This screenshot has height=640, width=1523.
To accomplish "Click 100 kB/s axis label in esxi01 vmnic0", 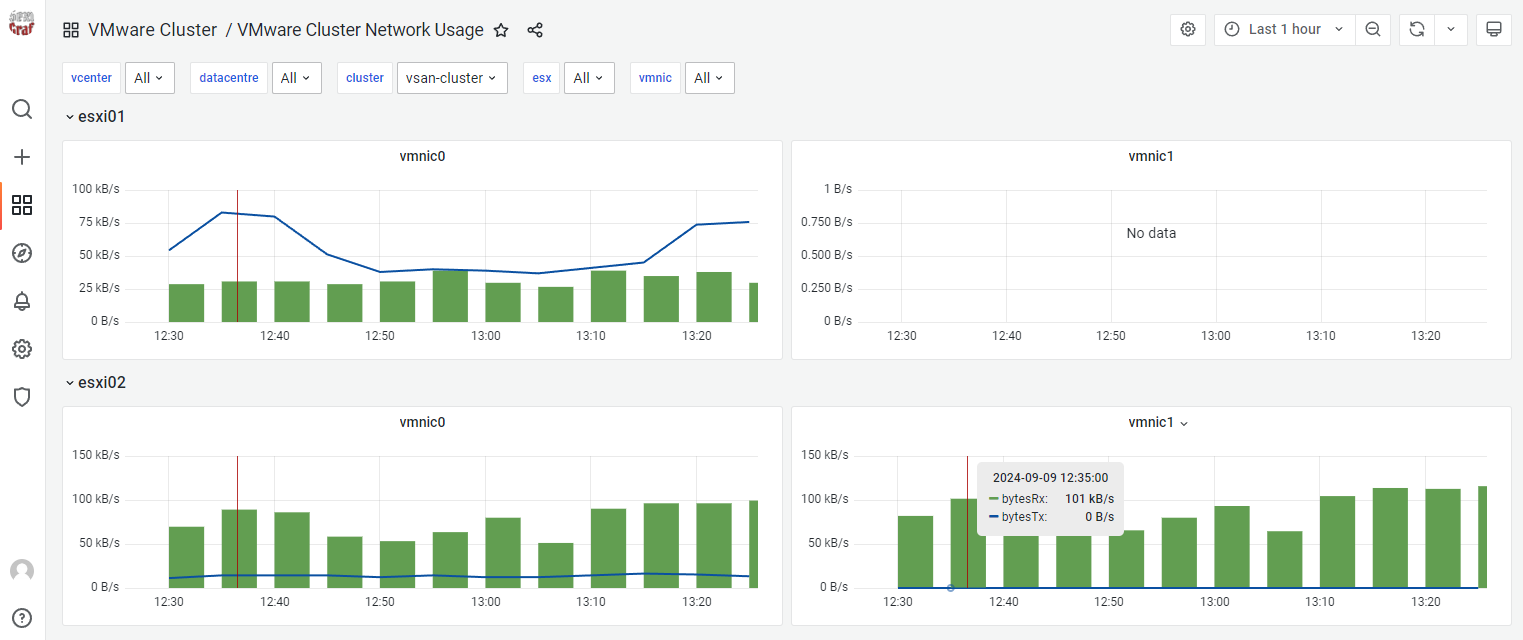I will click(x=96, y=189).
